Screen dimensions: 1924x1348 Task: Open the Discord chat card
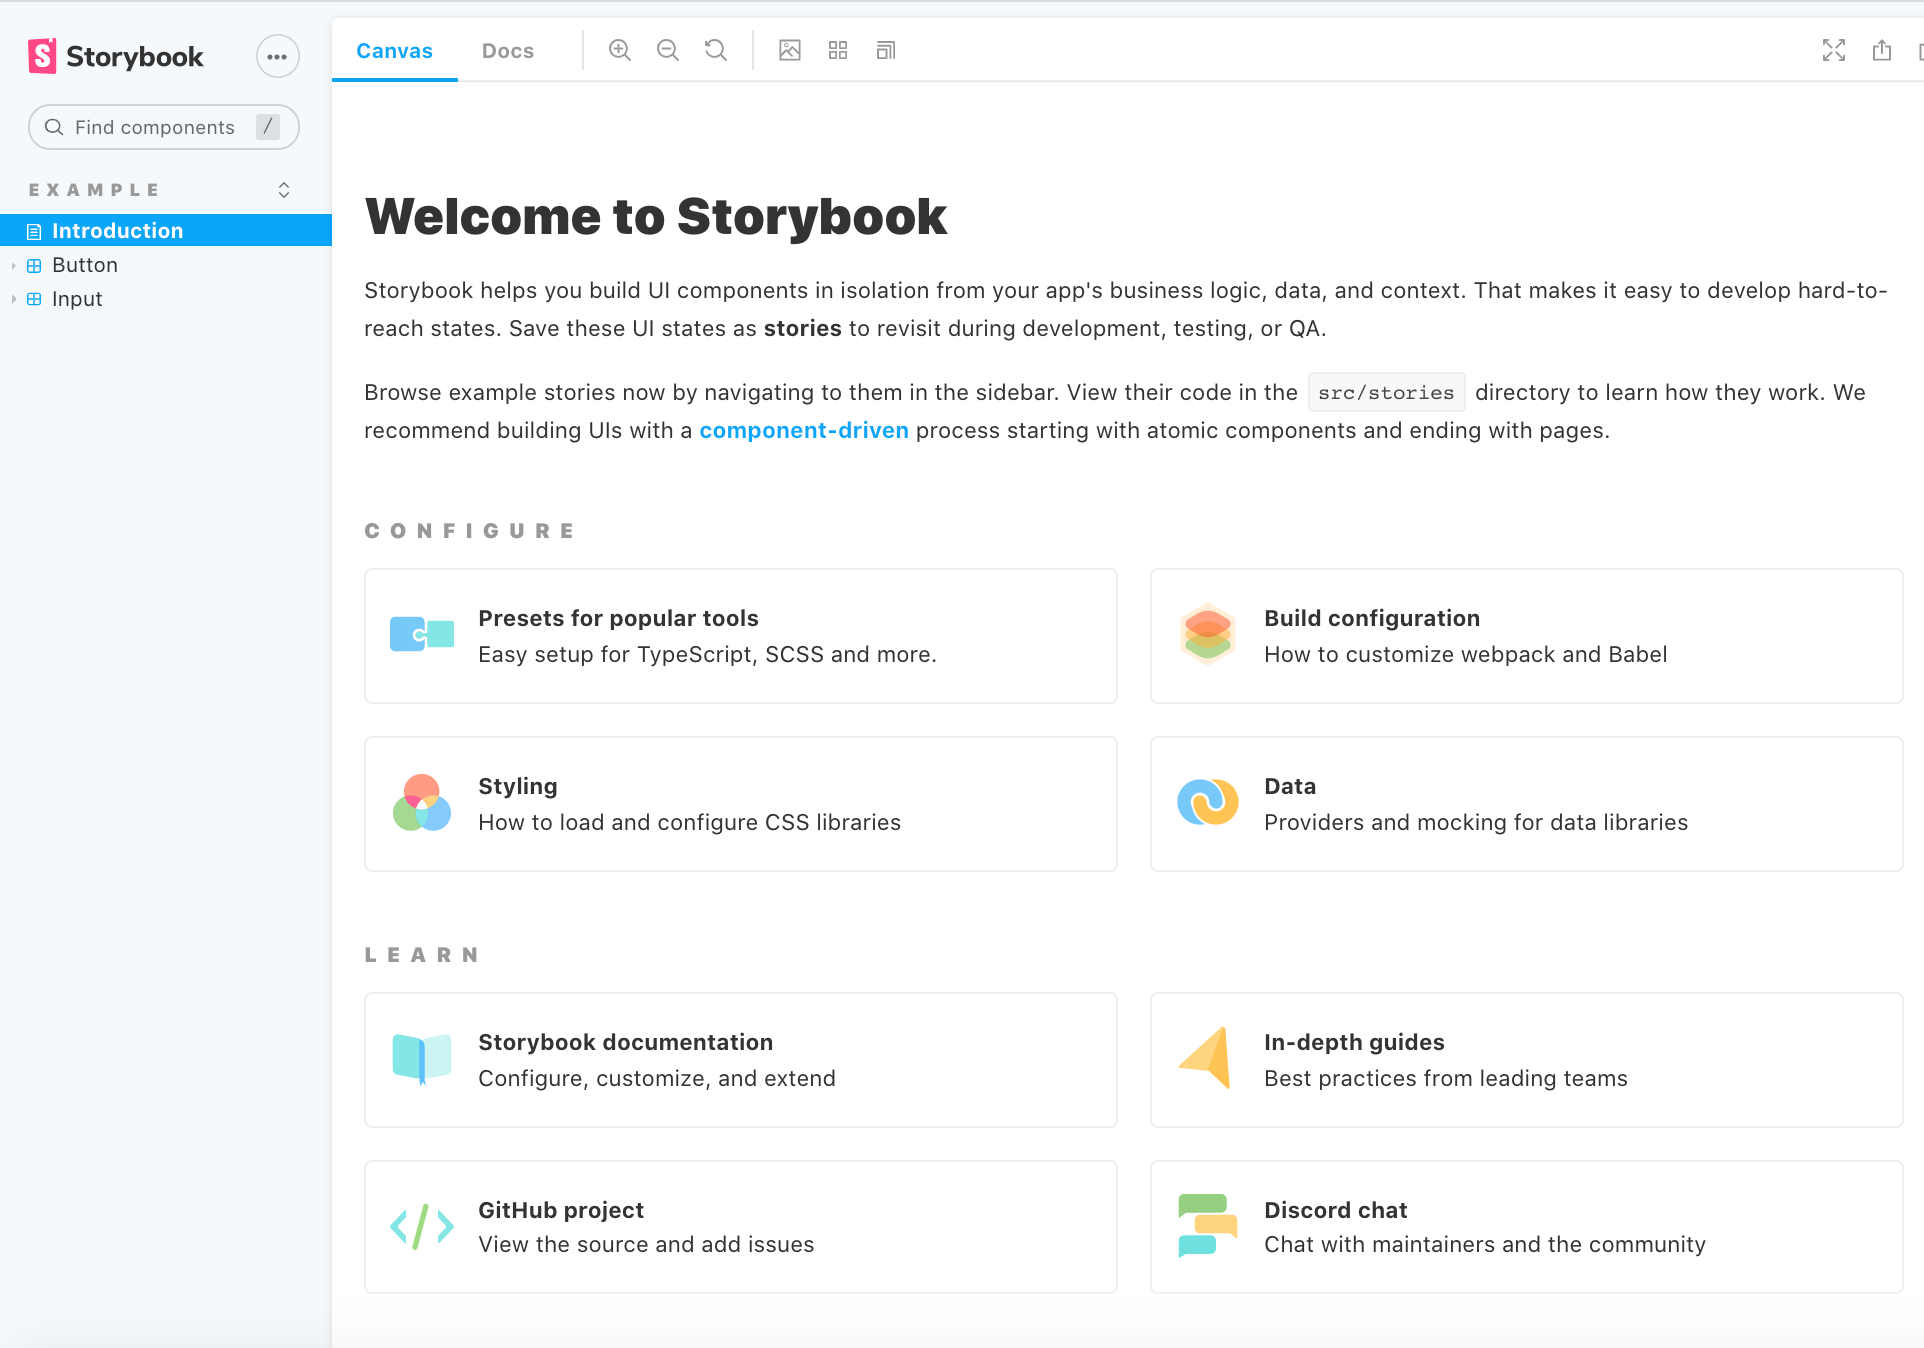(x=1526, y=1227)
